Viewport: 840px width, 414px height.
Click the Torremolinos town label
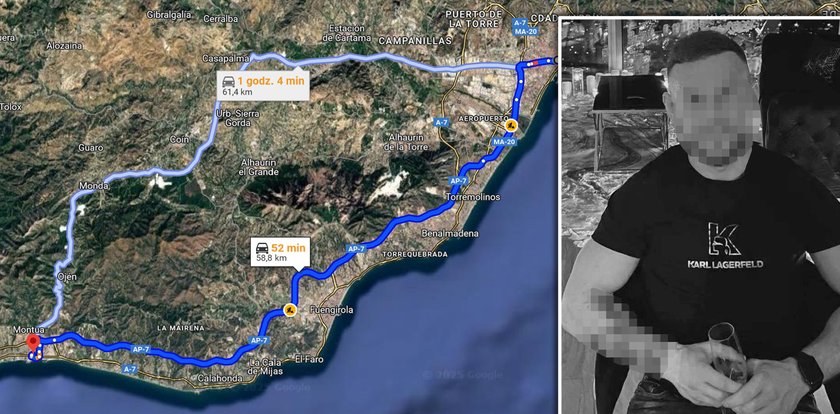tap(474, 197)
